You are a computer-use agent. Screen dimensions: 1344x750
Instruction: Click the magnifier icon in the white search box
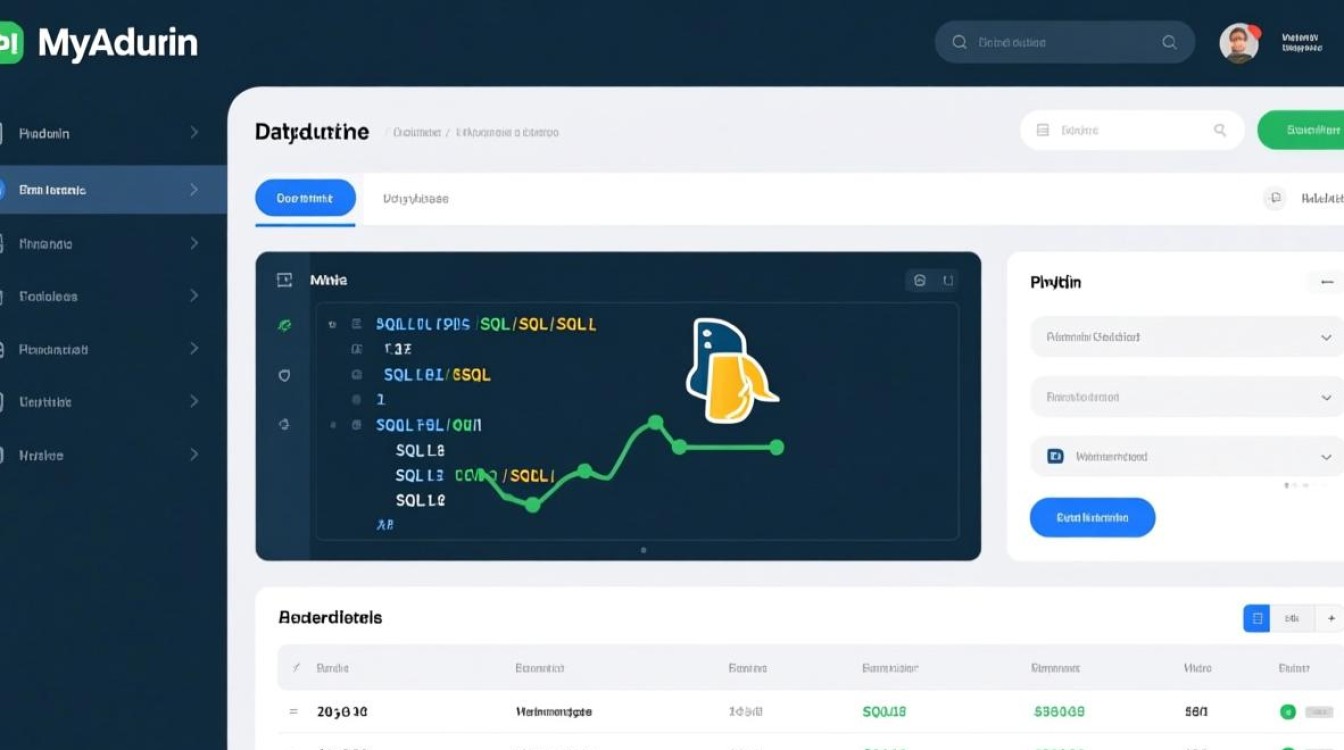click(1219, 130)
